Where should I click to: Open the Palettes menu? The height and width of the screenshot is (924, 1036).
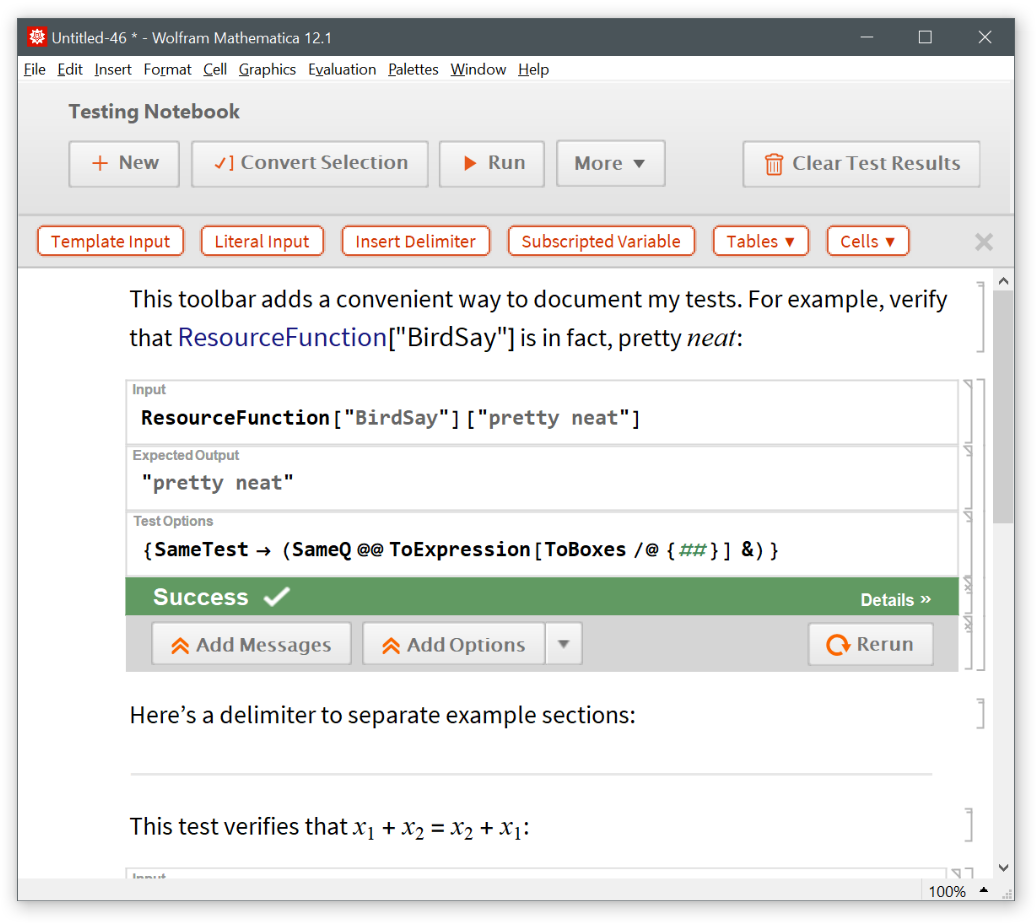pos(413,70)
